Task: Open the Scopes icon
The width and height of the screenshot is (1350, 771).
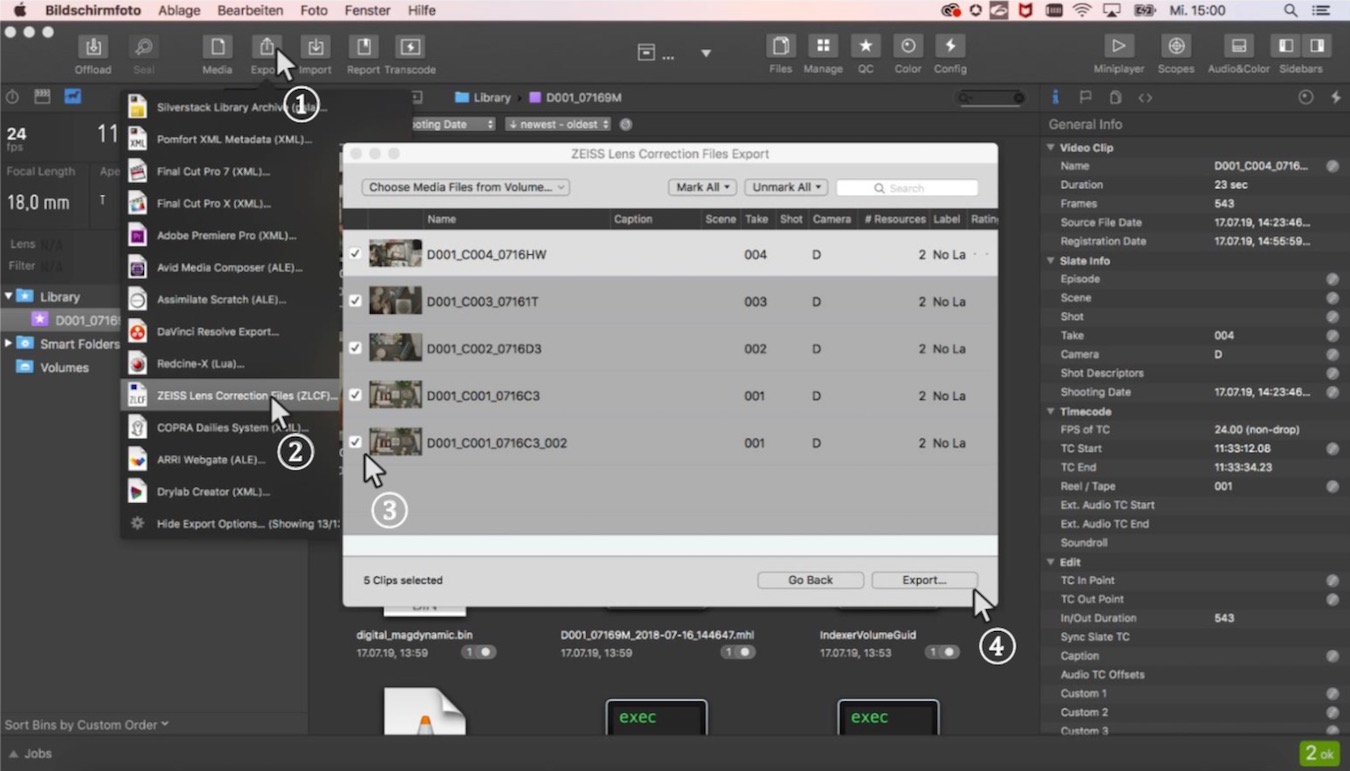Action: coord(1176,46)
